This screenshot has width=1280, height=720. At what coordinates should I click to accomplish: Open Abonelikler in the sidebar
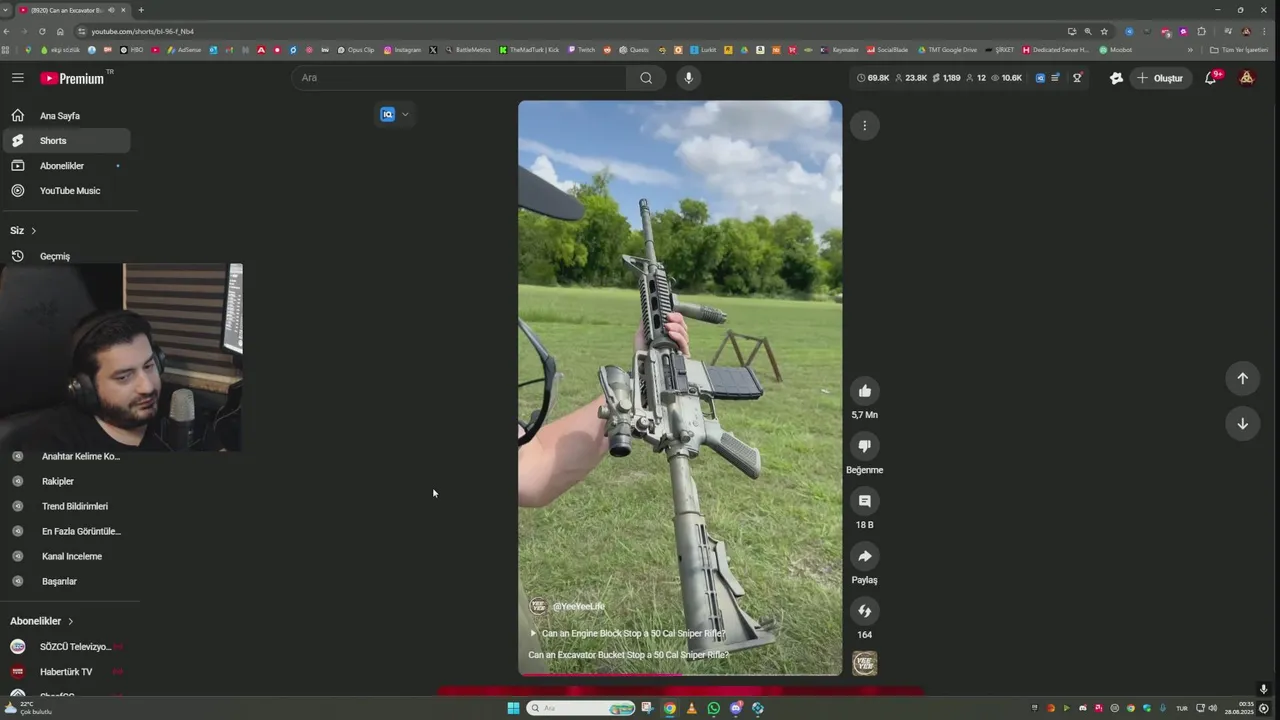(x=66, y=166)
